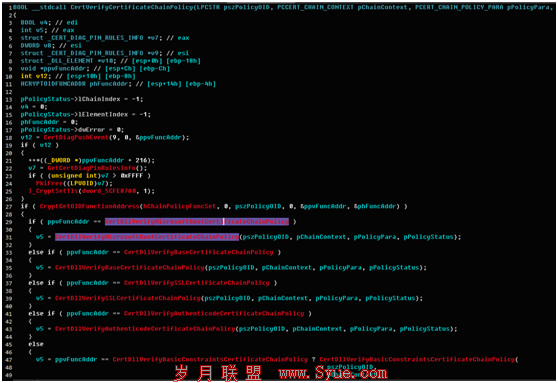Click I_CryptSetTls function on line 25

(54, 191)
